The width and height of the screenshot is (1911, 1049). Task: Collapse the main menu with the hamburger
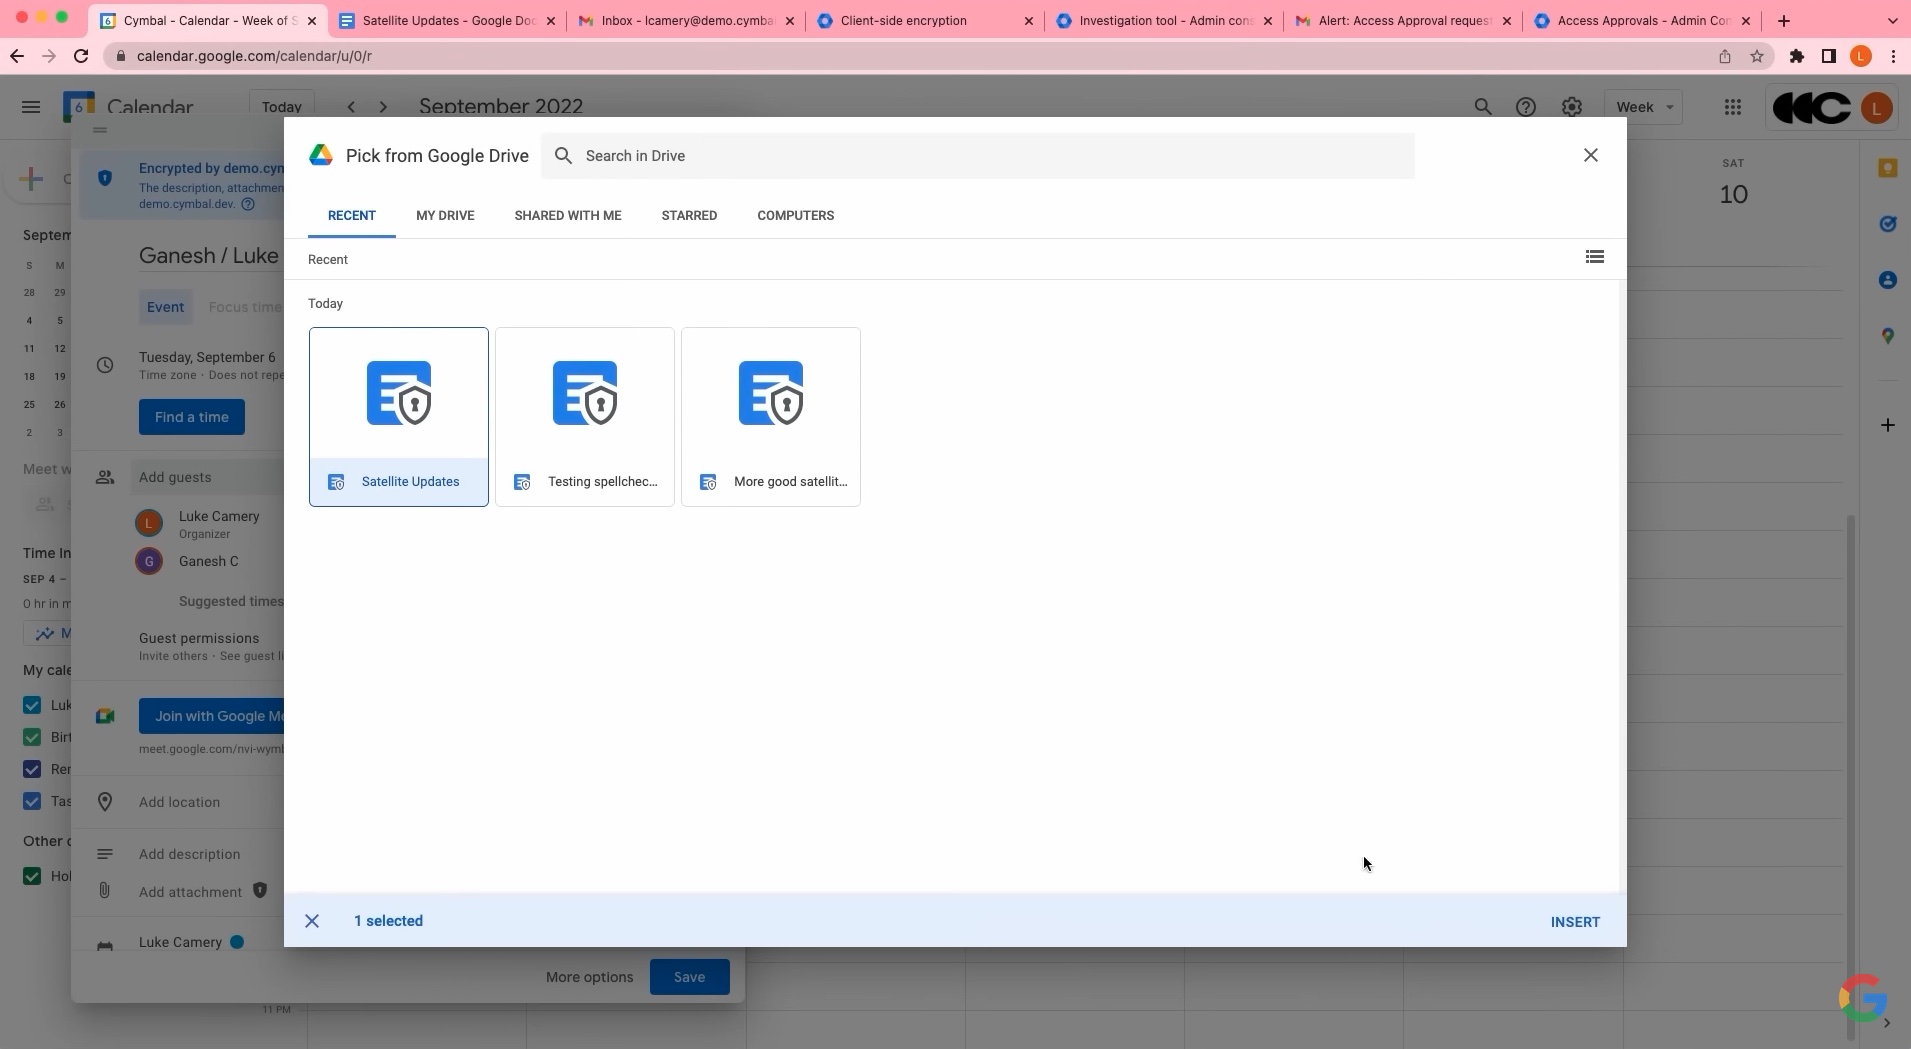pyautogui.click(x=31, y=107)
